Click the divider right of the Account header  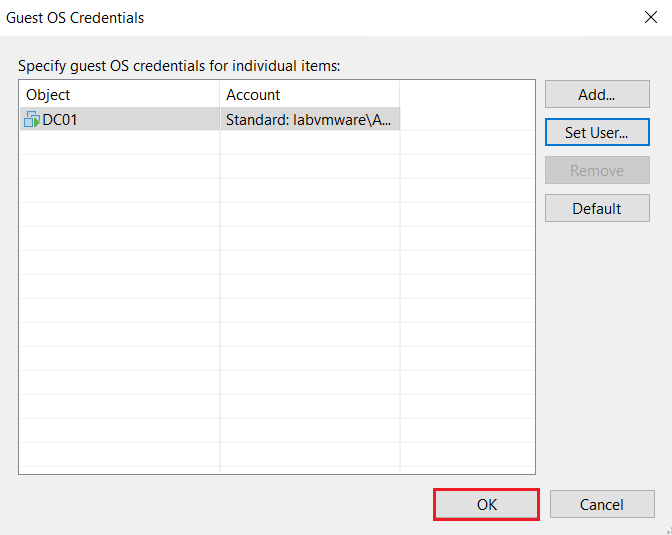click(400, 95)
